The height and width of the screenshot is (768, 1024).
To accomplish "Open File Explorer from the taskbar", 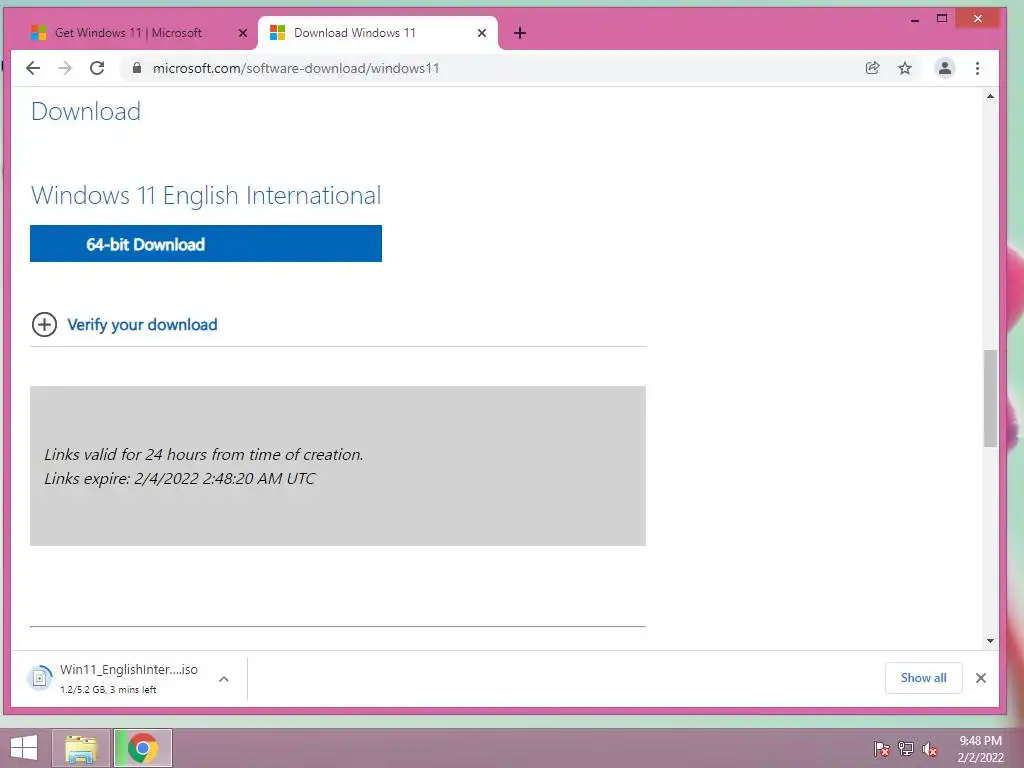I will (81, 748).
